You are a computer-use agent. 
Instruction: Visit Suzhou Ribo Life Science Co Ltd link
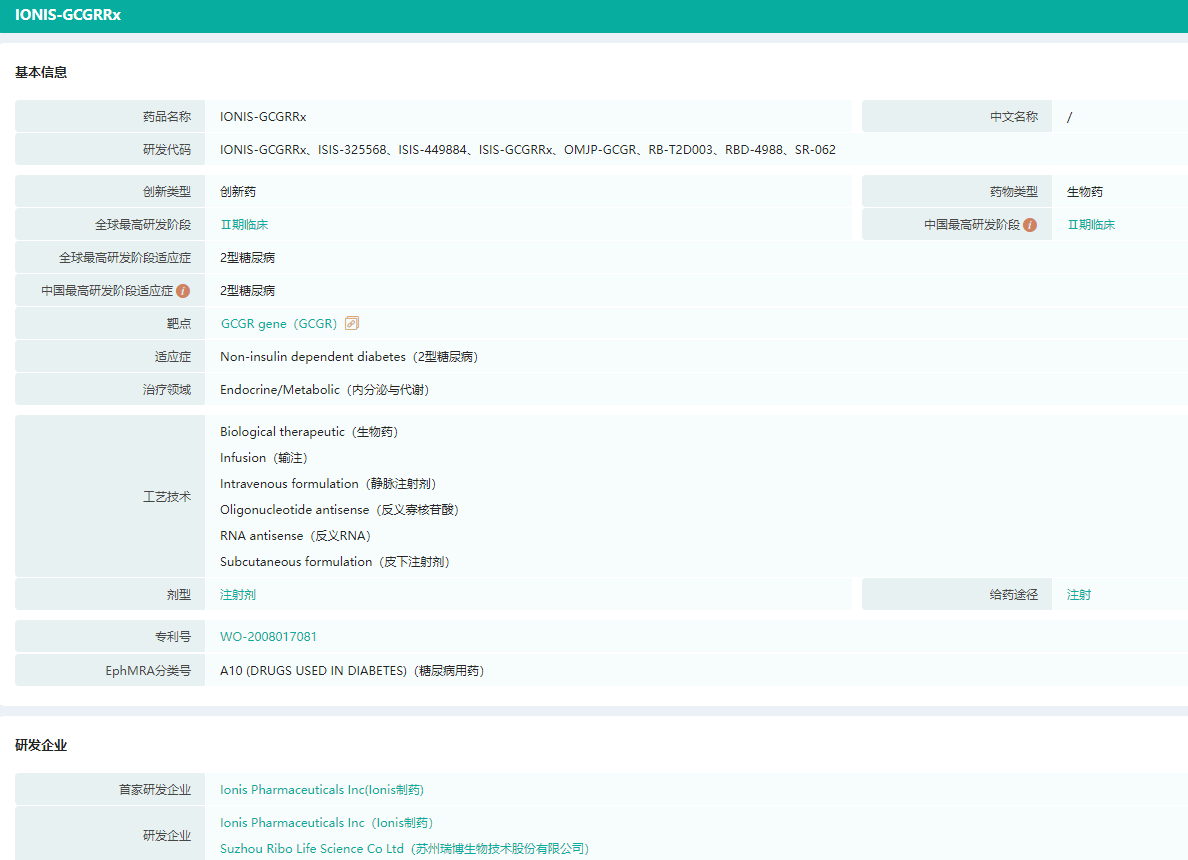coord(404,849)
